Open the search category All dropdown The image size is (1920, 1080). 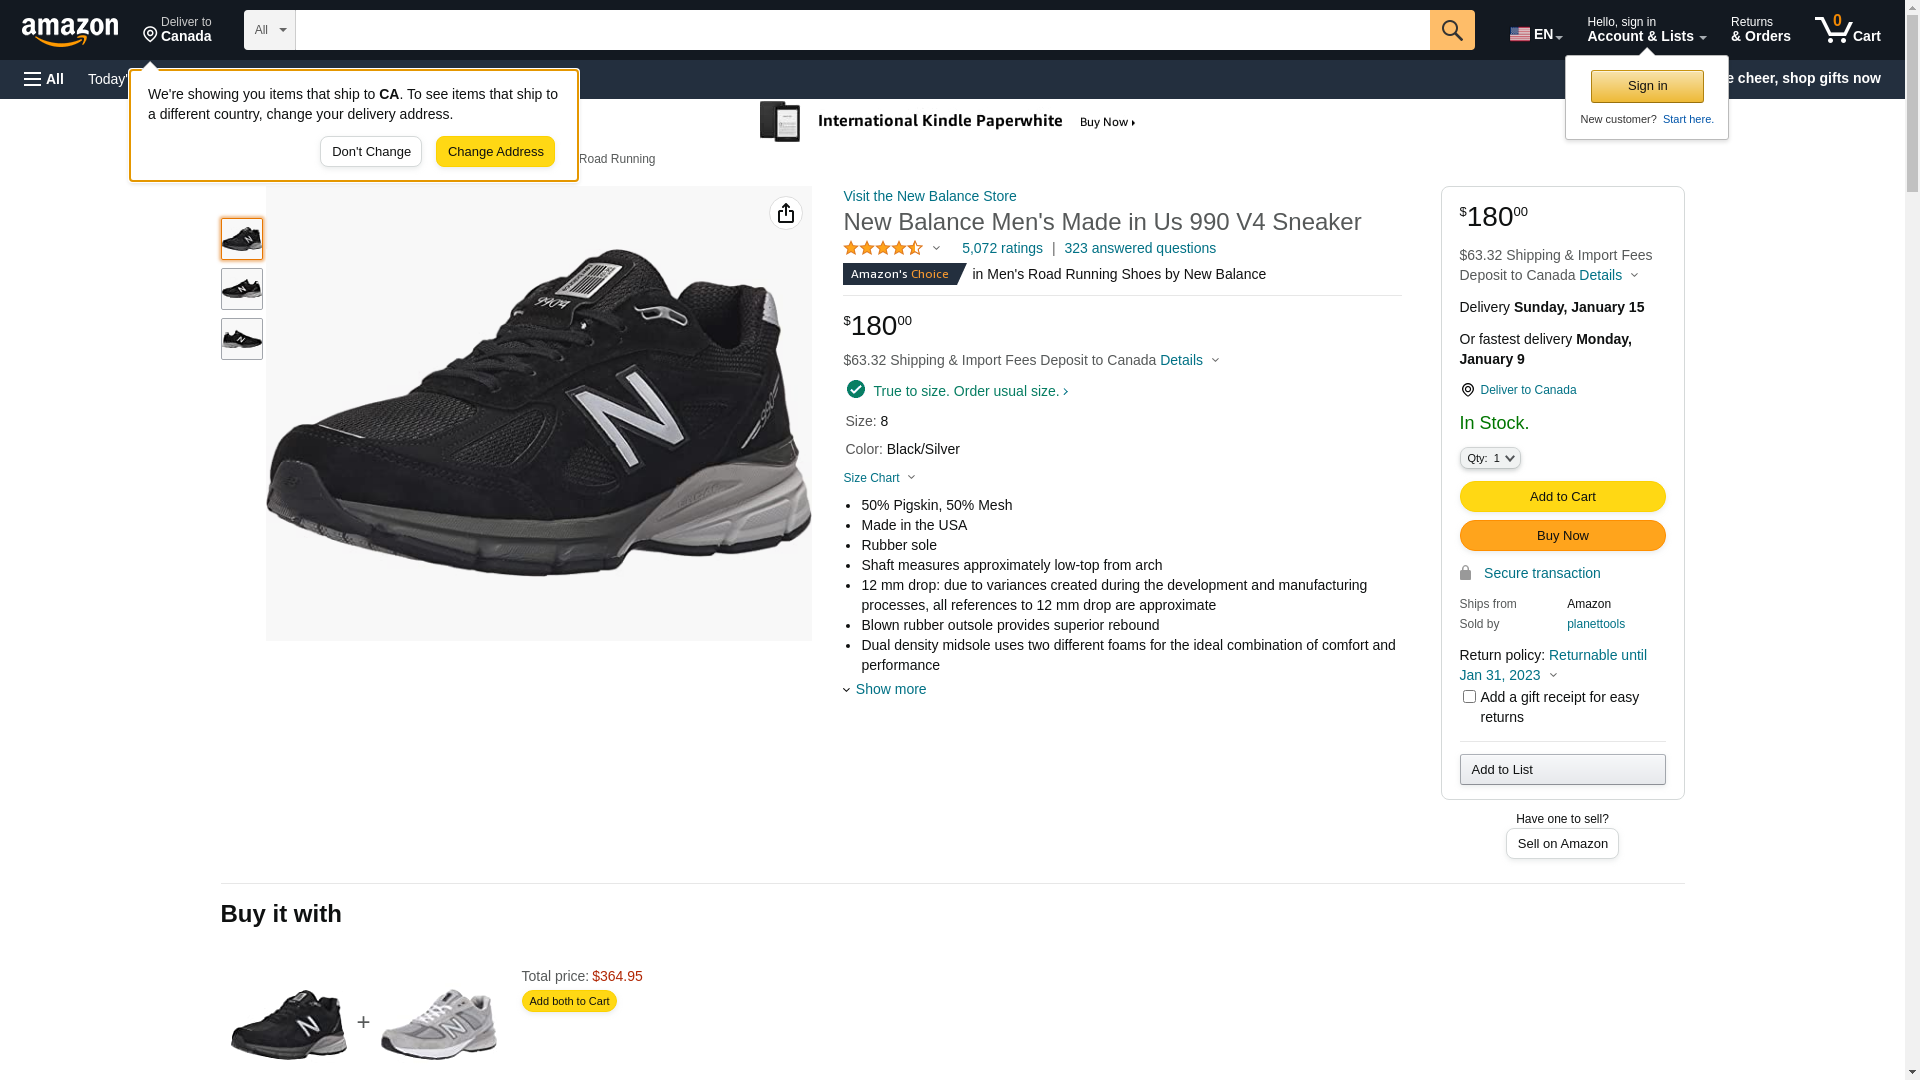point(269,30)
